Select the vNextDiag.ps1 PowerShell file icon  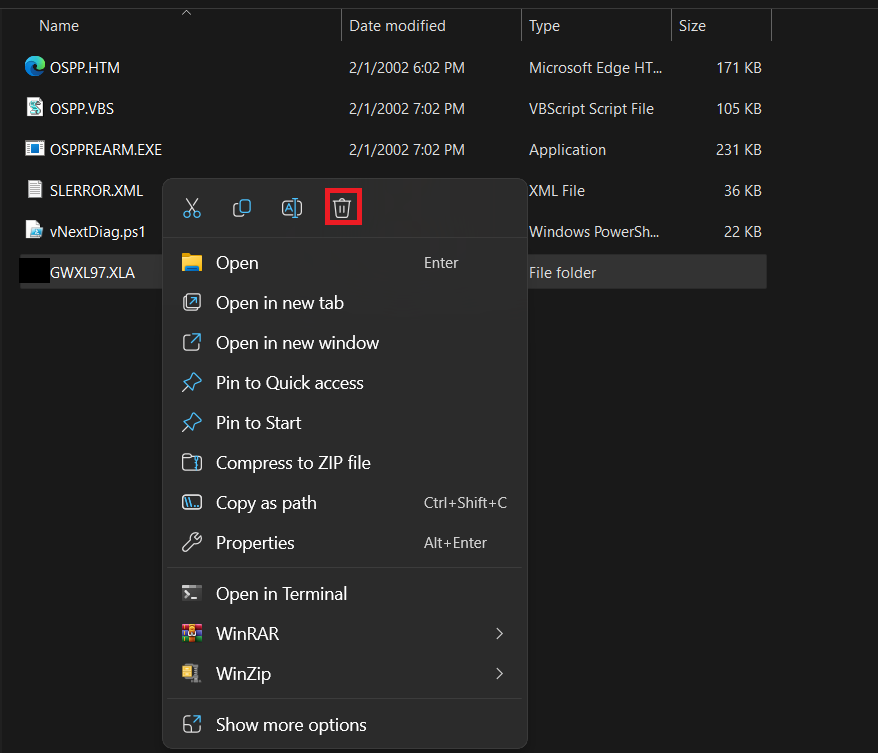[x=35, y=230]
